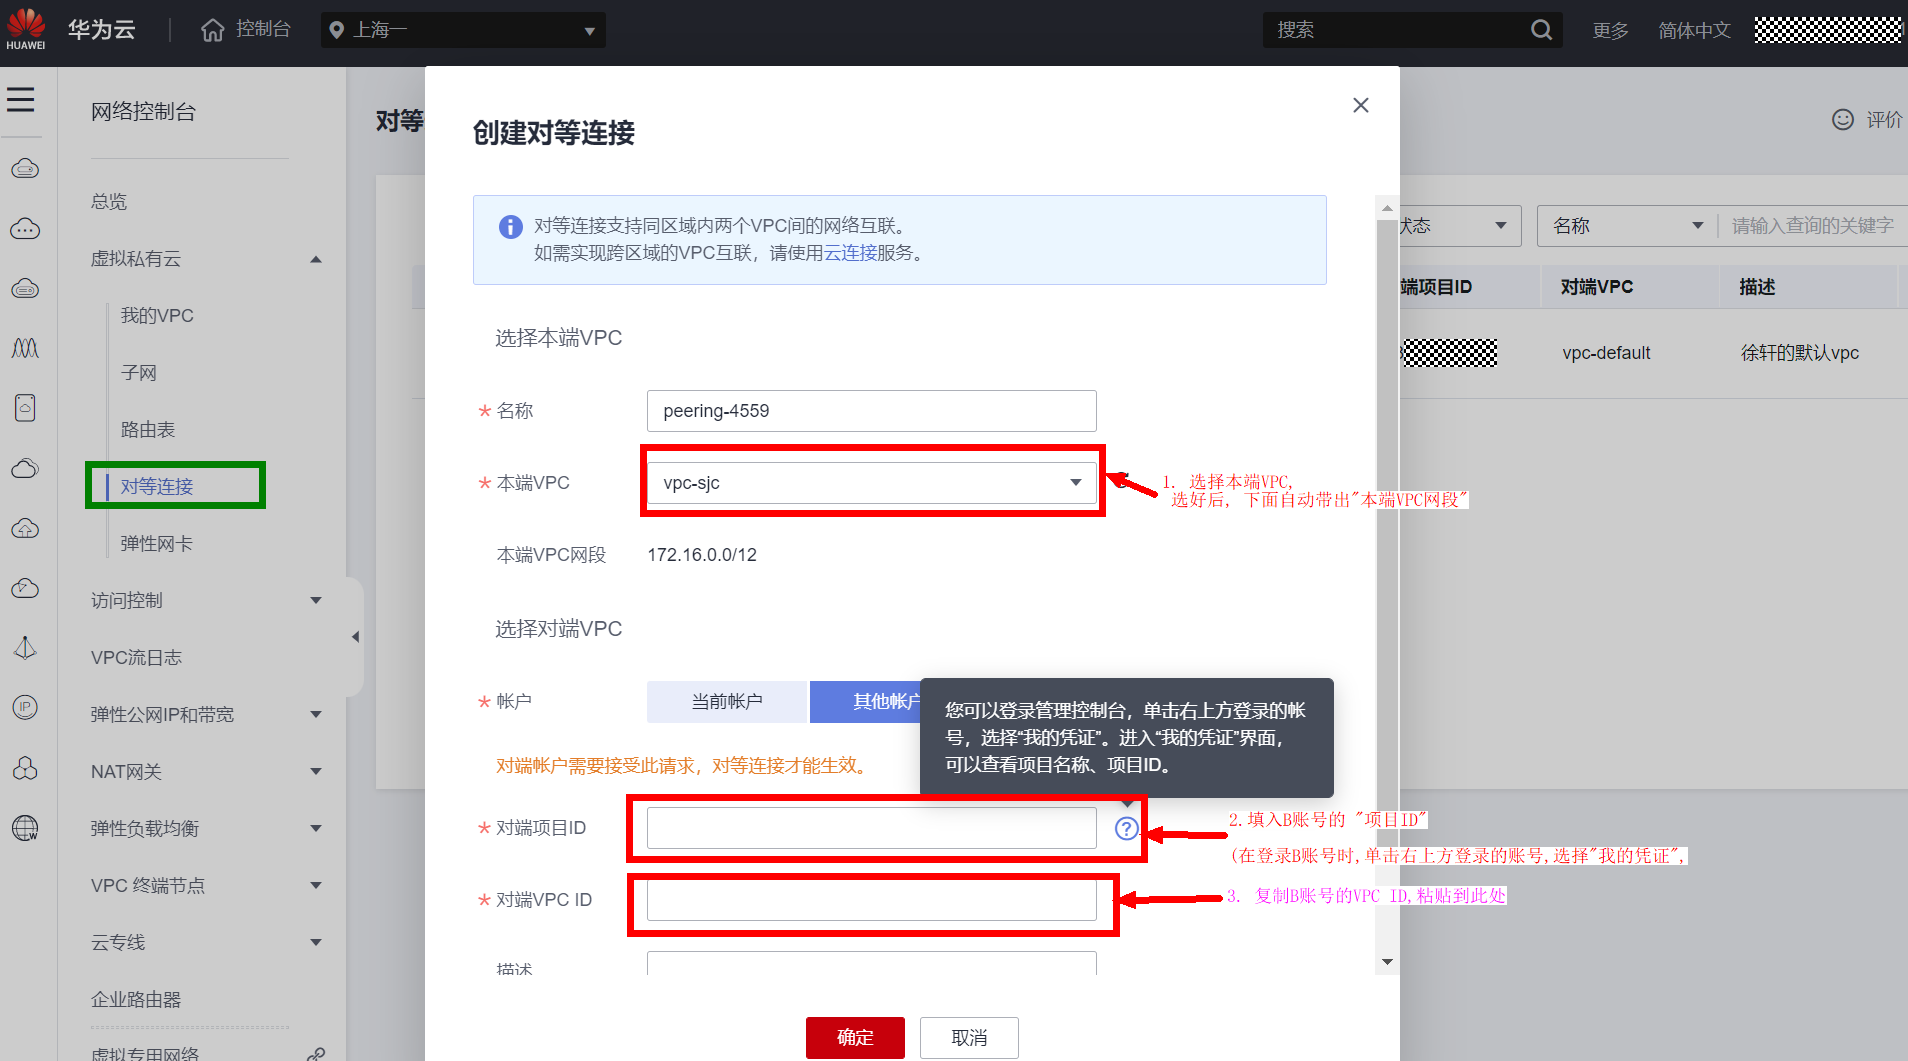1908x1061 pixels.
Task: Click the first cloud service icon in left rail
Action: pyautogui.click(x=25, y=168)
